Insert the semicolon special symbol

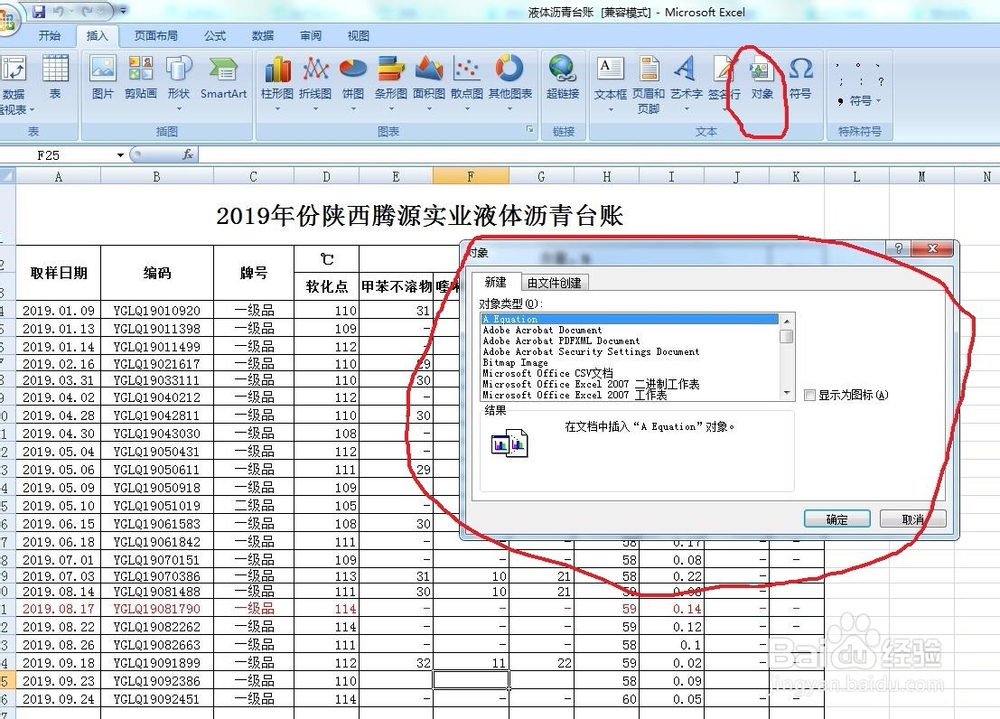pos(841,82)
